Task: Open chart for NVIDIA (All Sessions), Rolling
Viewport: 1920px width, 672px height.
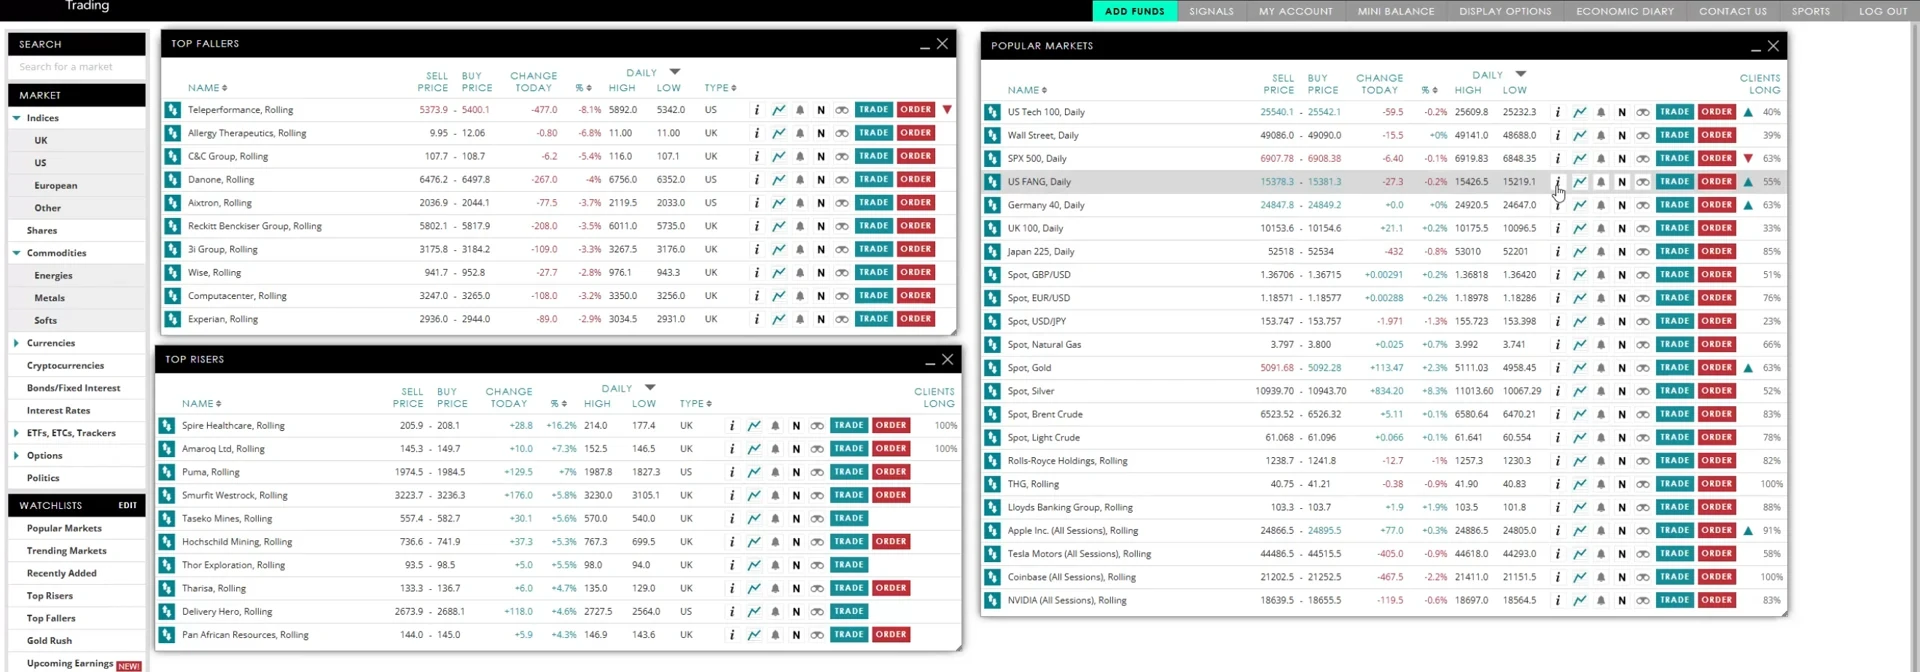Action: pyautogui.click(x=1579, y=601)
